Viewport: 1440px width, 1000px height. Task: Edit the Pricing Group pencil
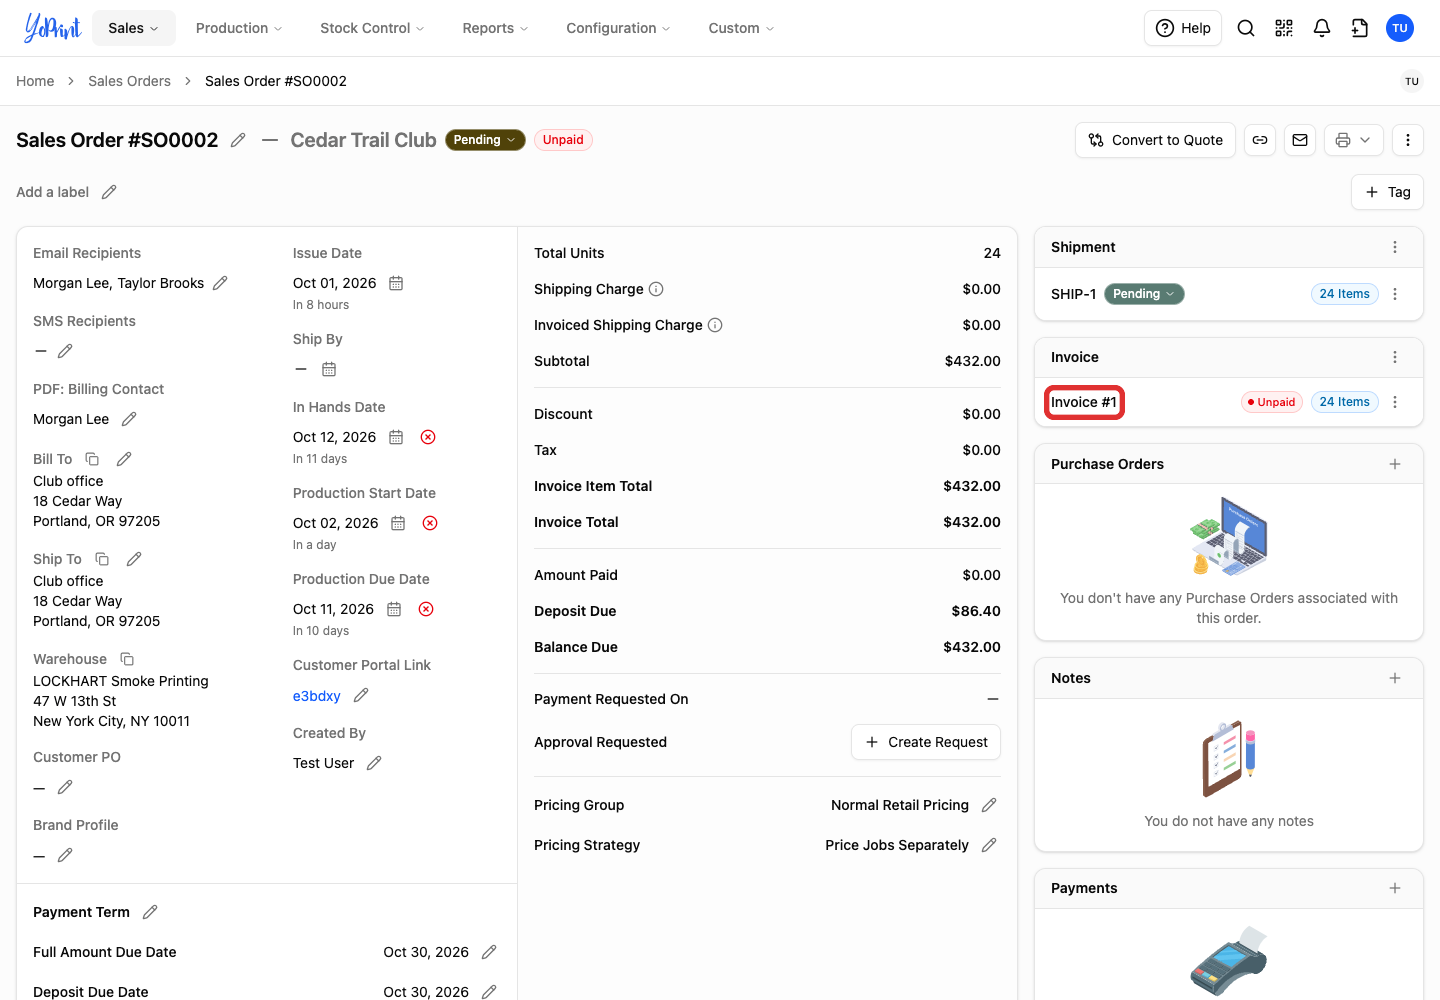pos(989,805)
